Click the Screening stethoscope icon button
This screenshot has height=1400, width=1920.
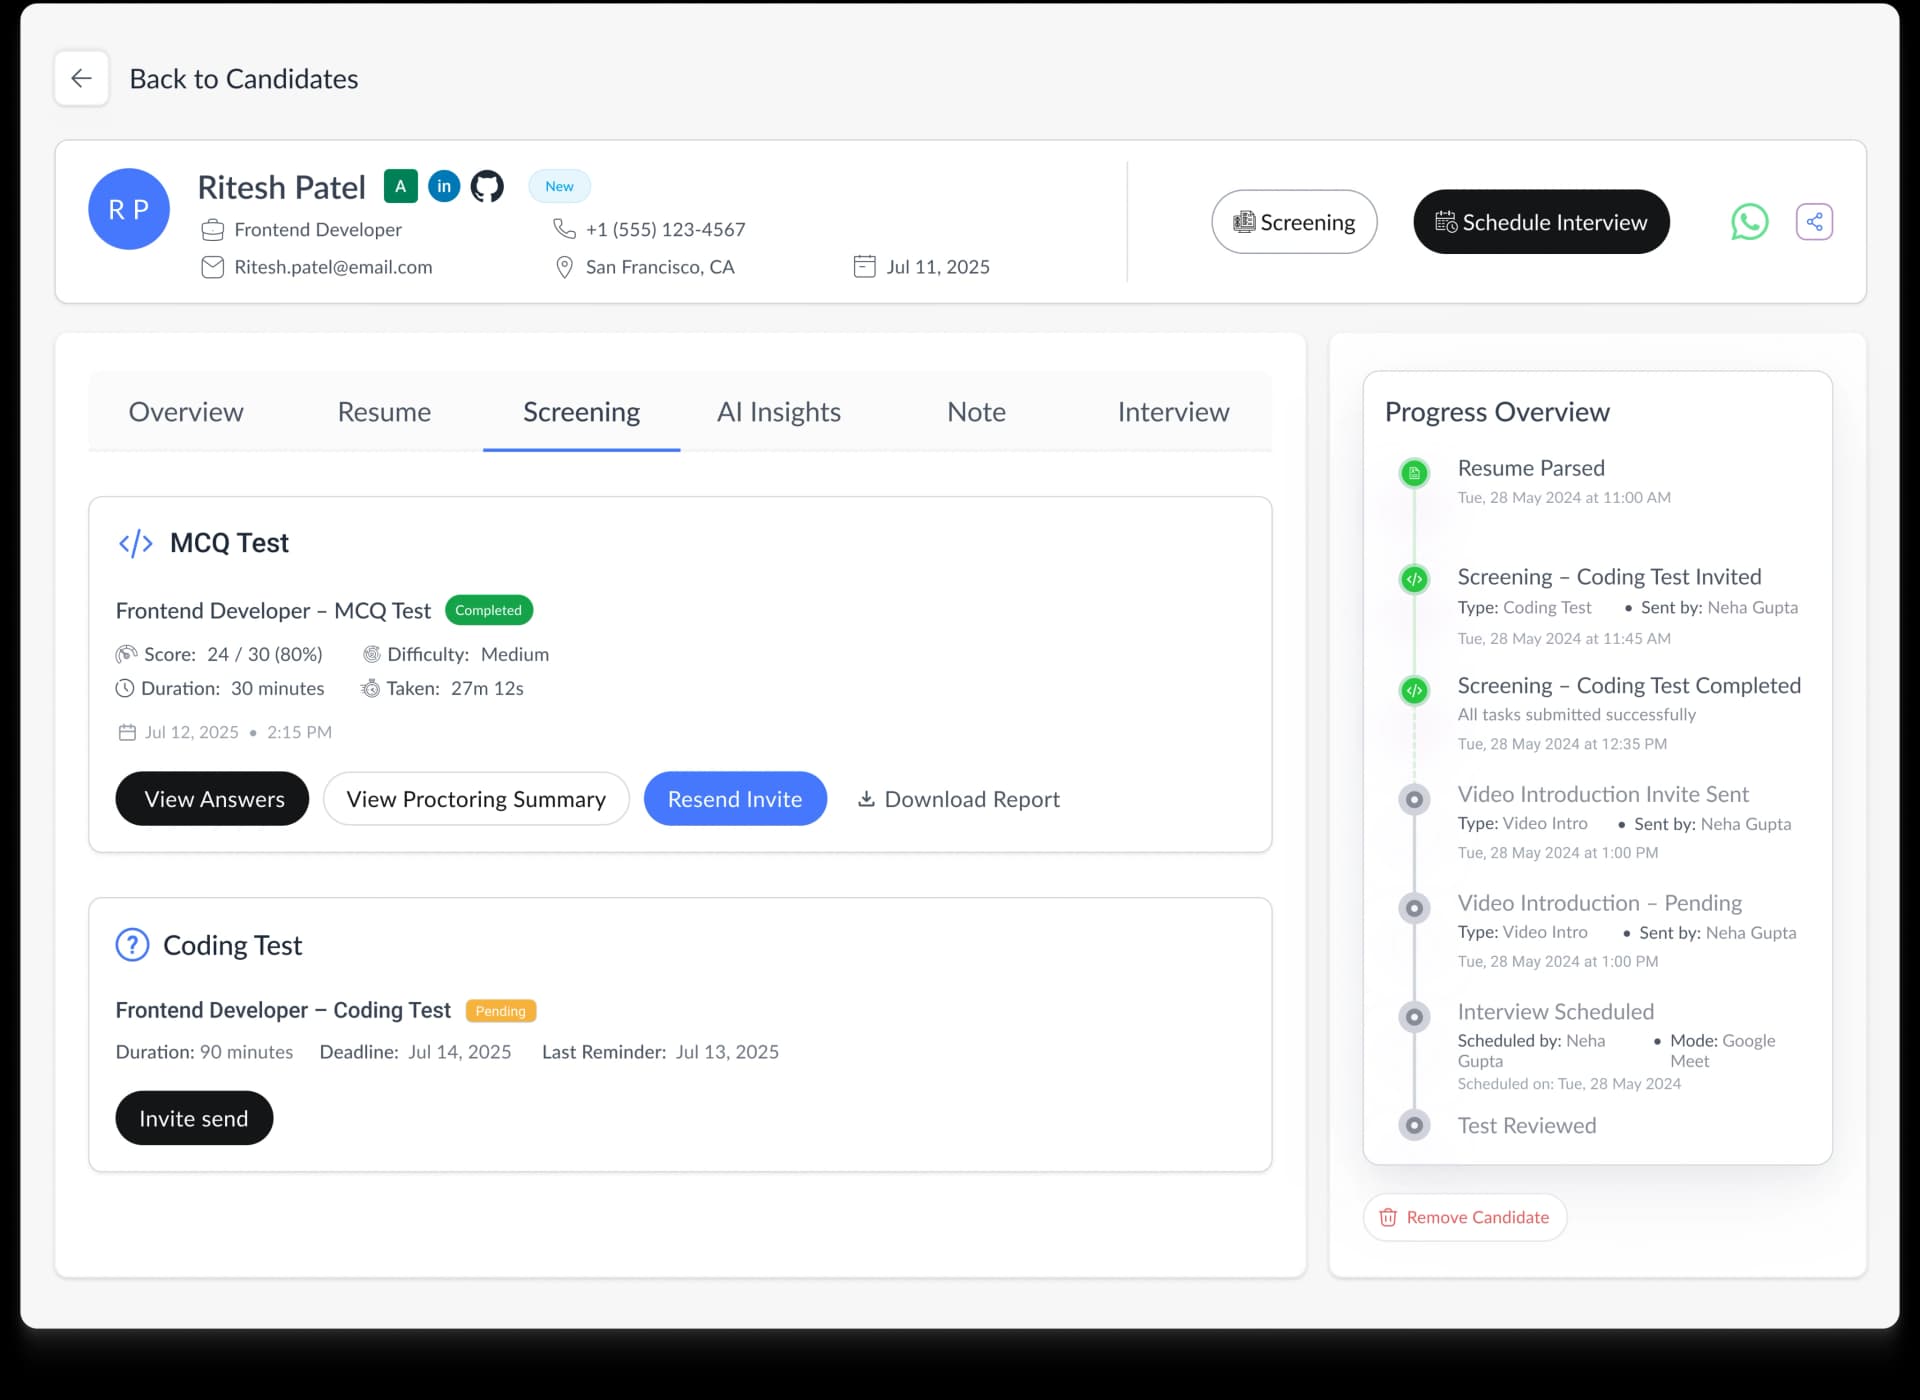coord(1294,222)
